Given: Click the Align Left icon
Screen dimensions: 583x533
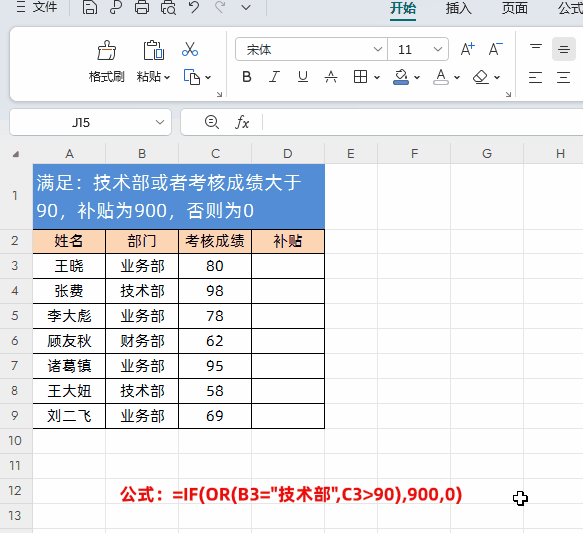Looking at the screenshot, I should (535, 77).
